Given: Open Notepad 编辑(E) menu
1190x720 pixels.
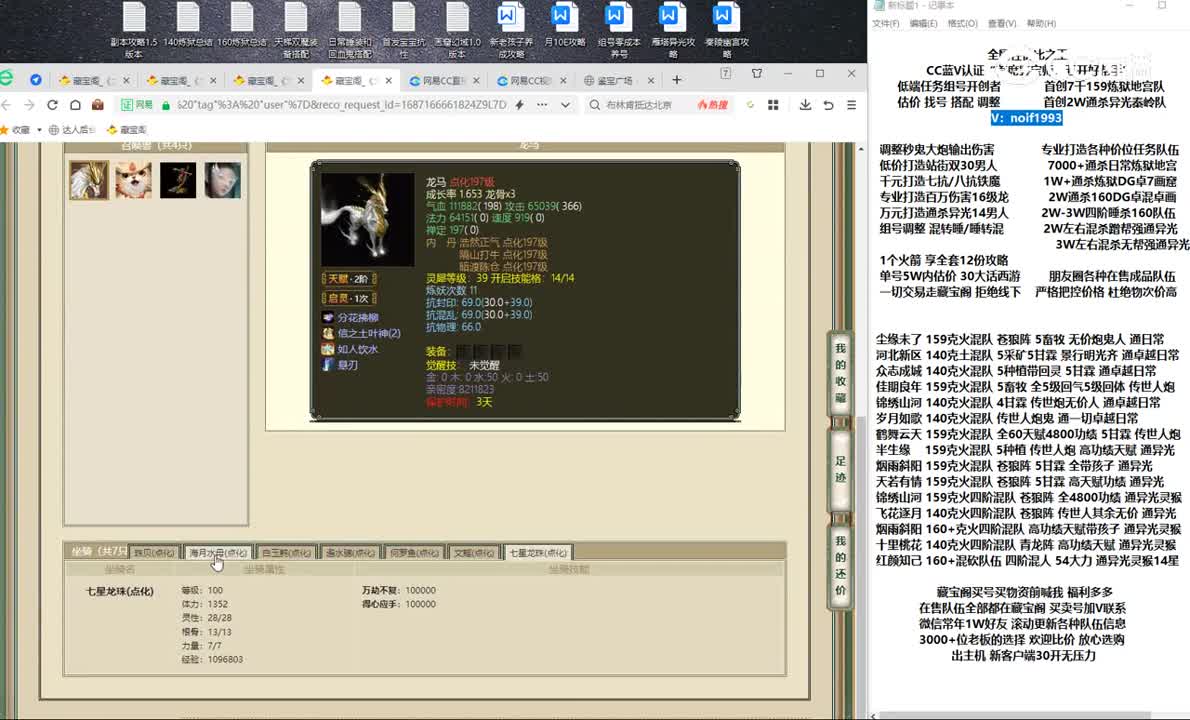Looking at the screenshot, I should coord(923,24).
